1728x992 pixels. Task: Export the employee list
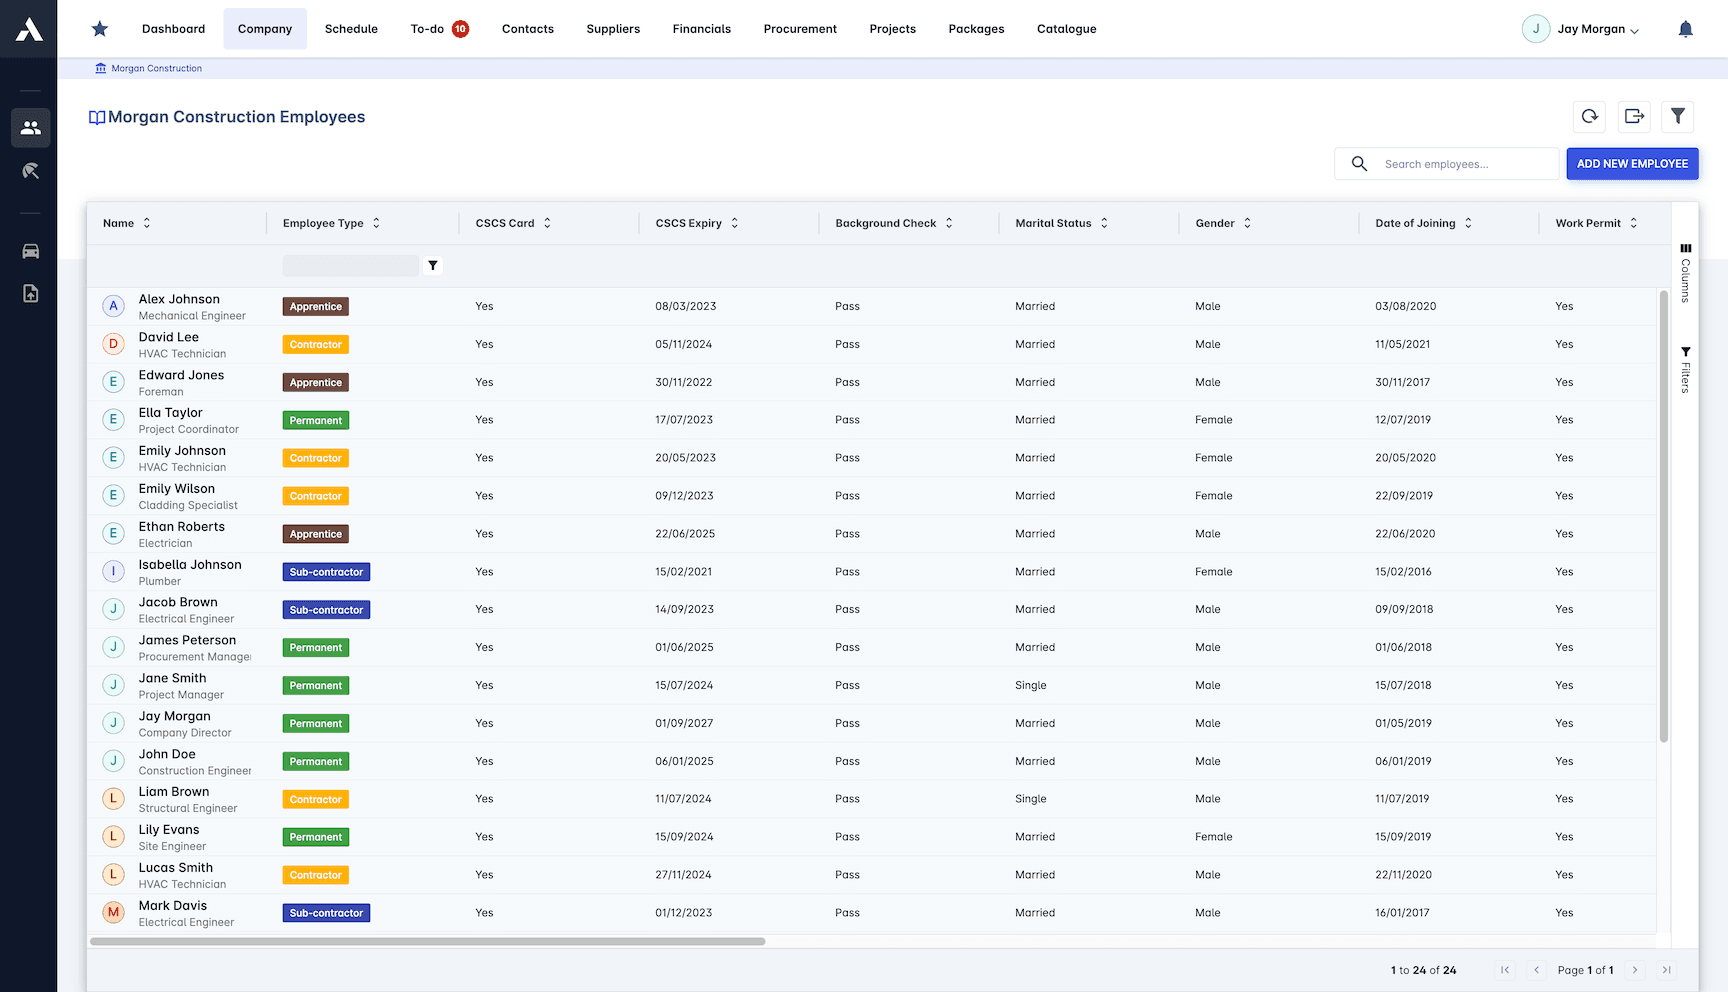click(x=1634, y=117)
